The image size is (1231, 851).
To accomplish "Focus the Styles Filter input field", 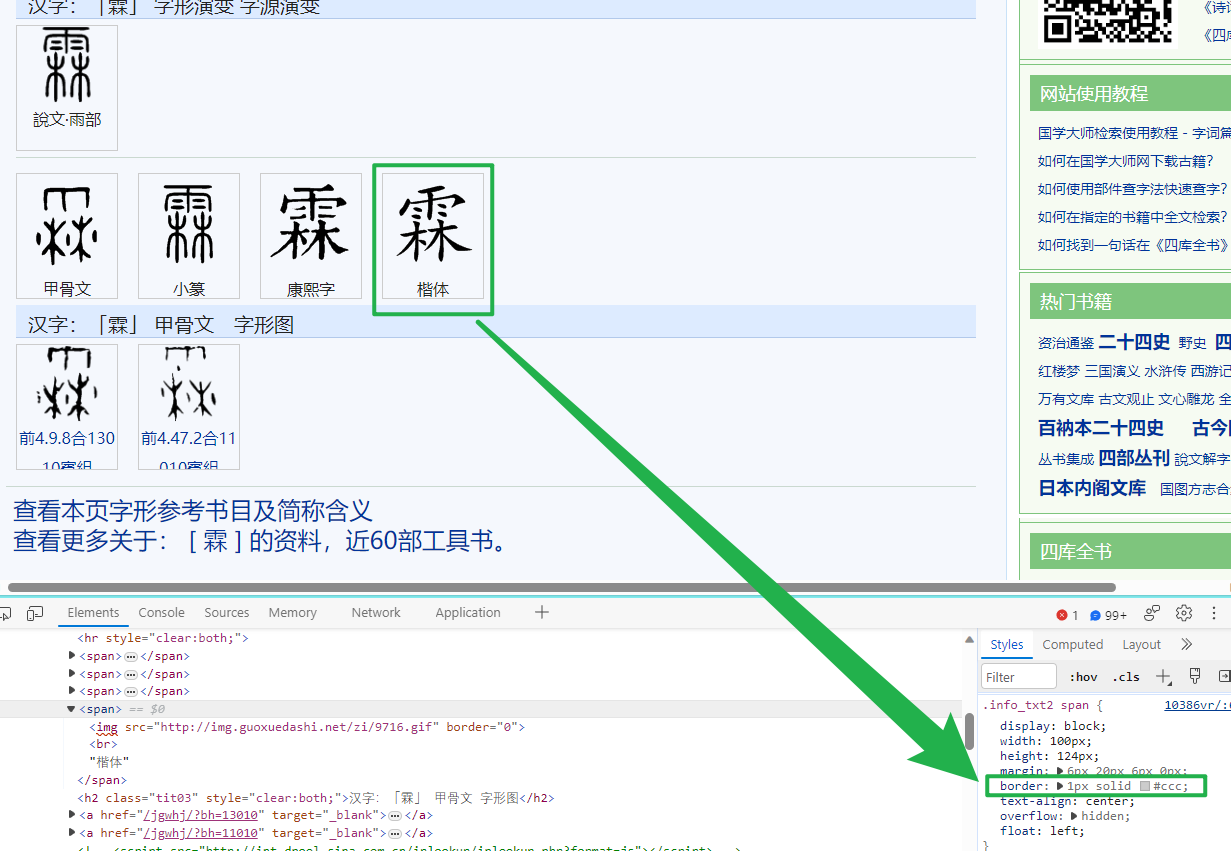I will [1019, 677].
